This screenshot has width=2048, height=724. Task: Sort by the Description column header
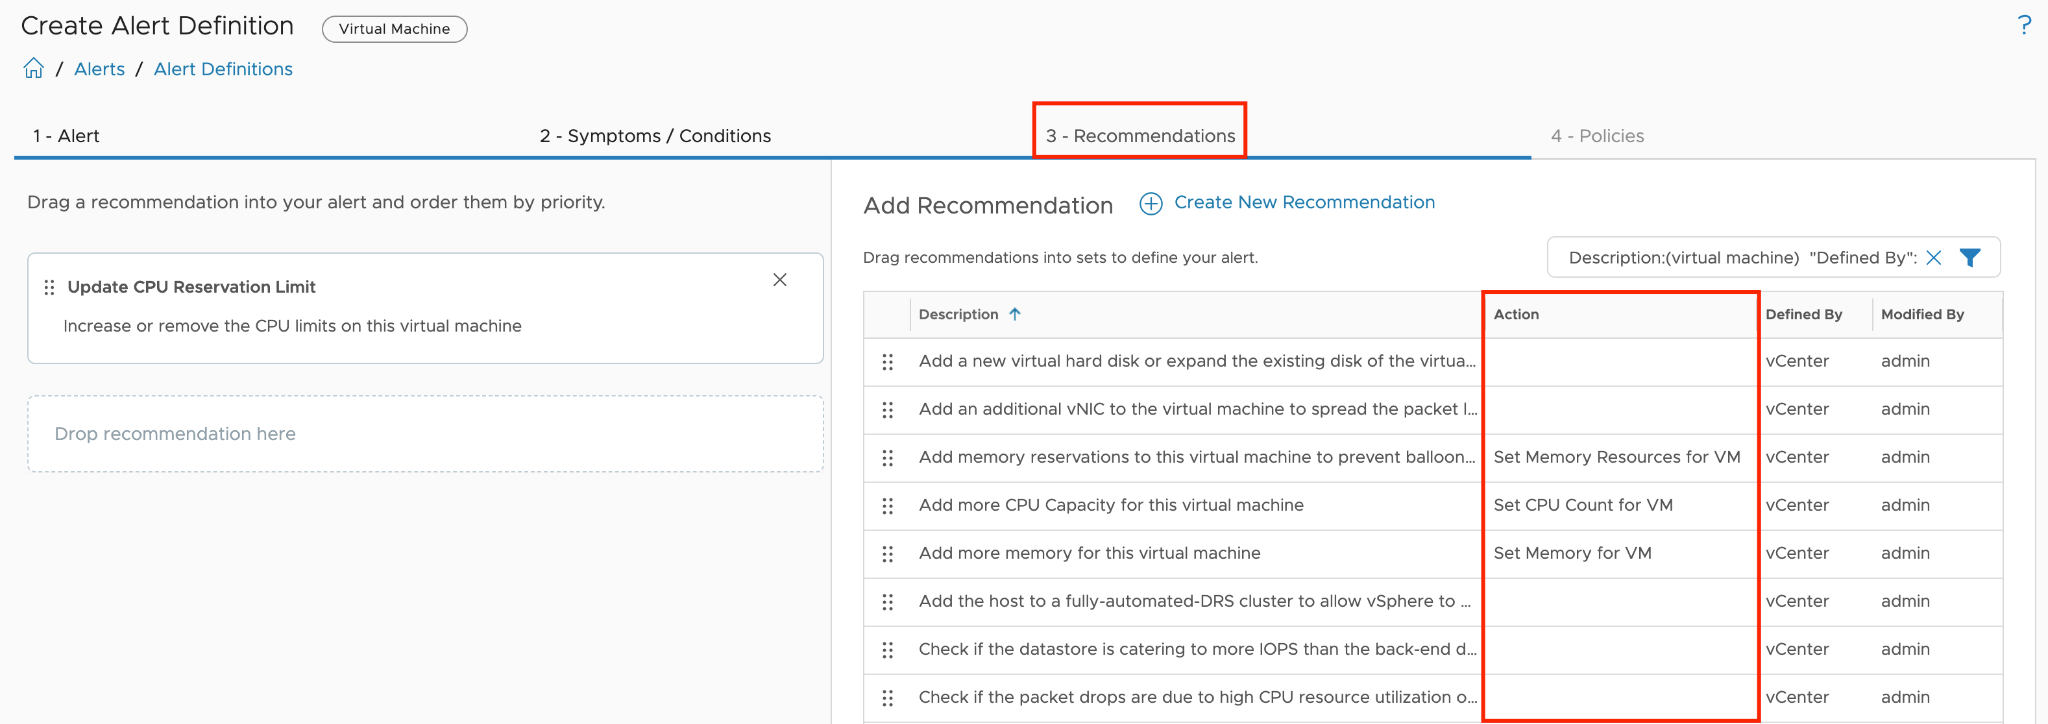[958, 314]
